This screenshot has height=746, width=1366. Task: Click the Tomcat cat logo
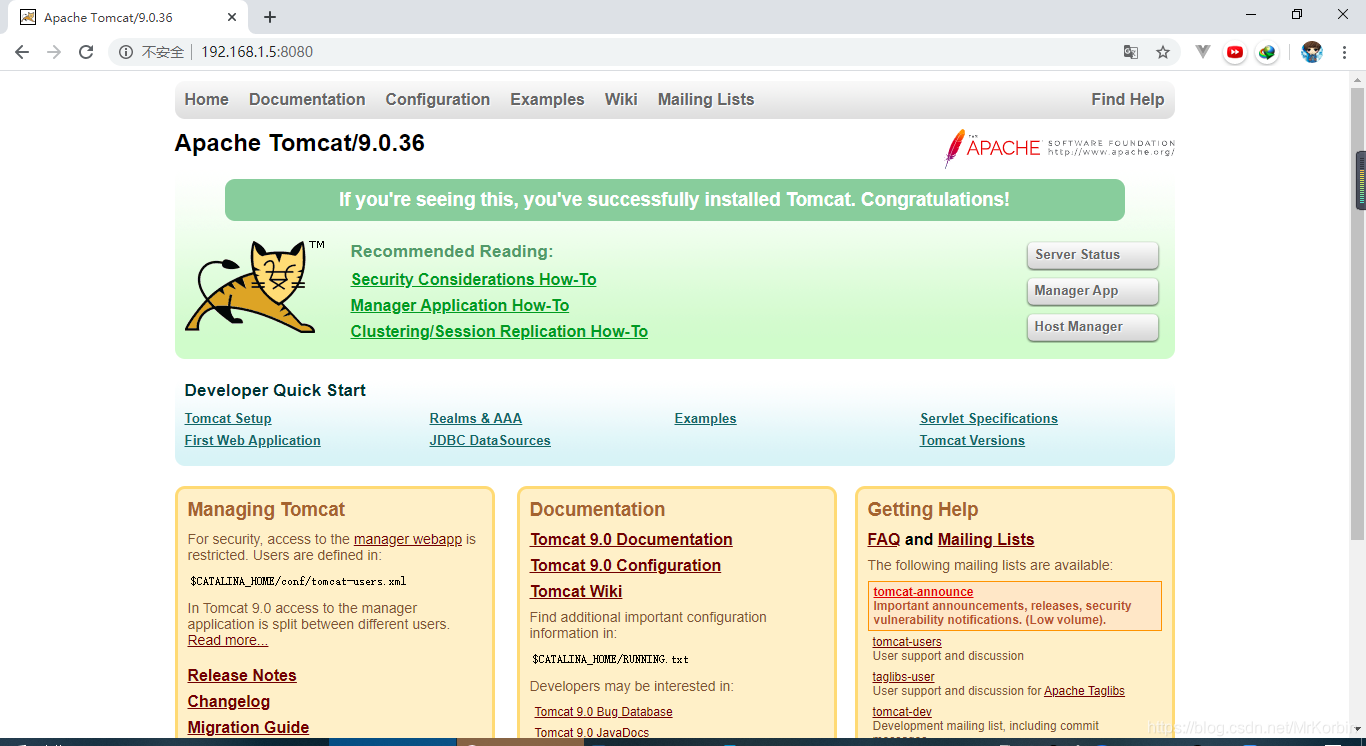[255, 287]
